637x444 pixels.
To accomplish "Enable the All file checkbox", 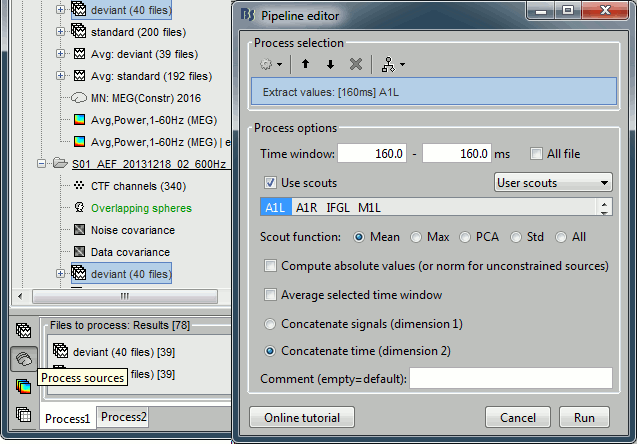I will pyautogui.click(x=538, y=154).
